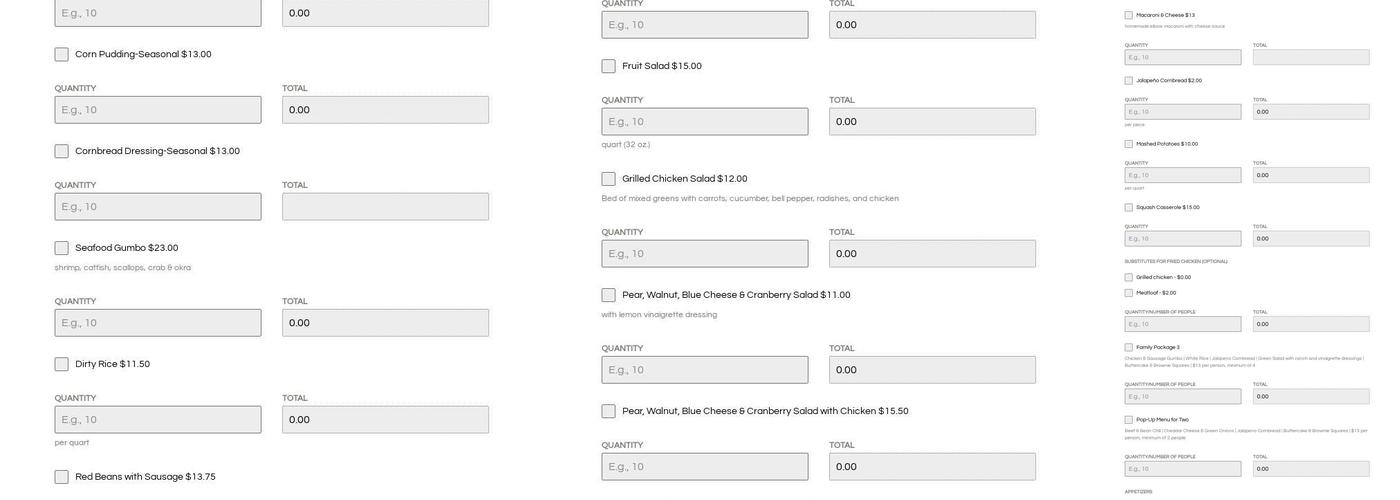The image size is (1400, 500).
Task: Check Pear, Walnut, Blue Cheese Salad $11.00
Action: click(x=609, y=296)
